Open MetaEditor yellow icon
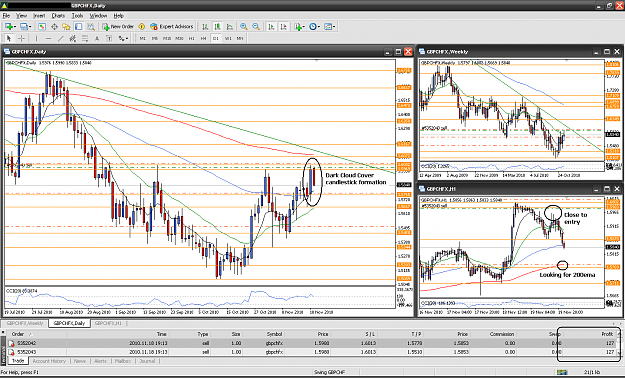625x378 pixels. [x=142, y=27]
